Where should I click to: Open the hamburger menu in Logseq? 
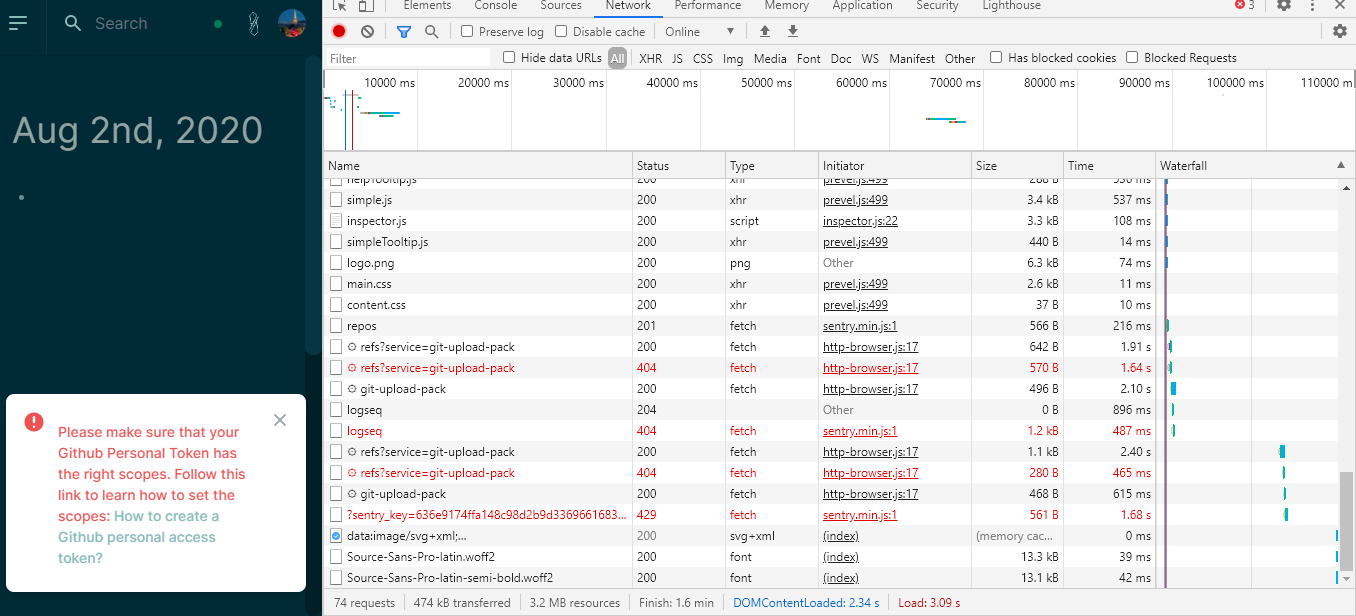18,23
